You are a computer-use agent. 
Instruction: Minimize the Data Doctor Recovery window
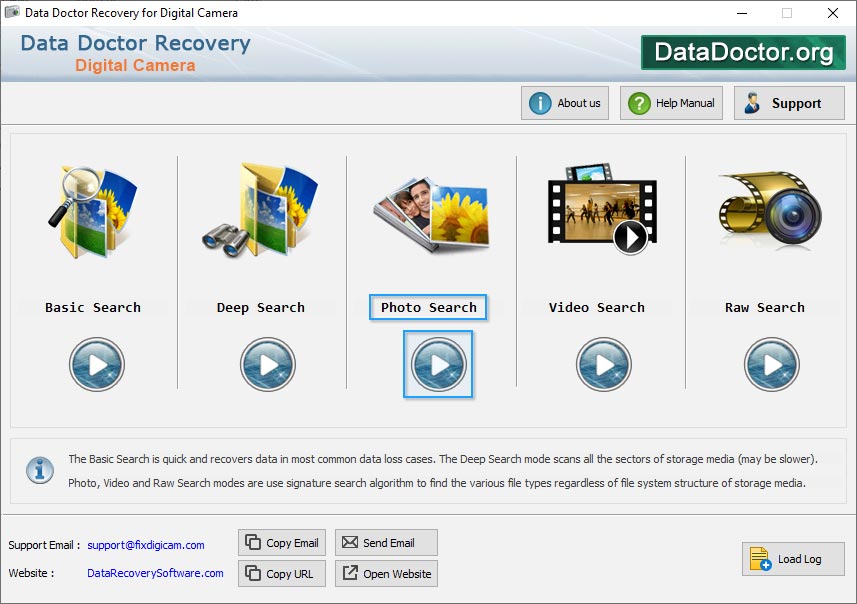tap(742, 13)
